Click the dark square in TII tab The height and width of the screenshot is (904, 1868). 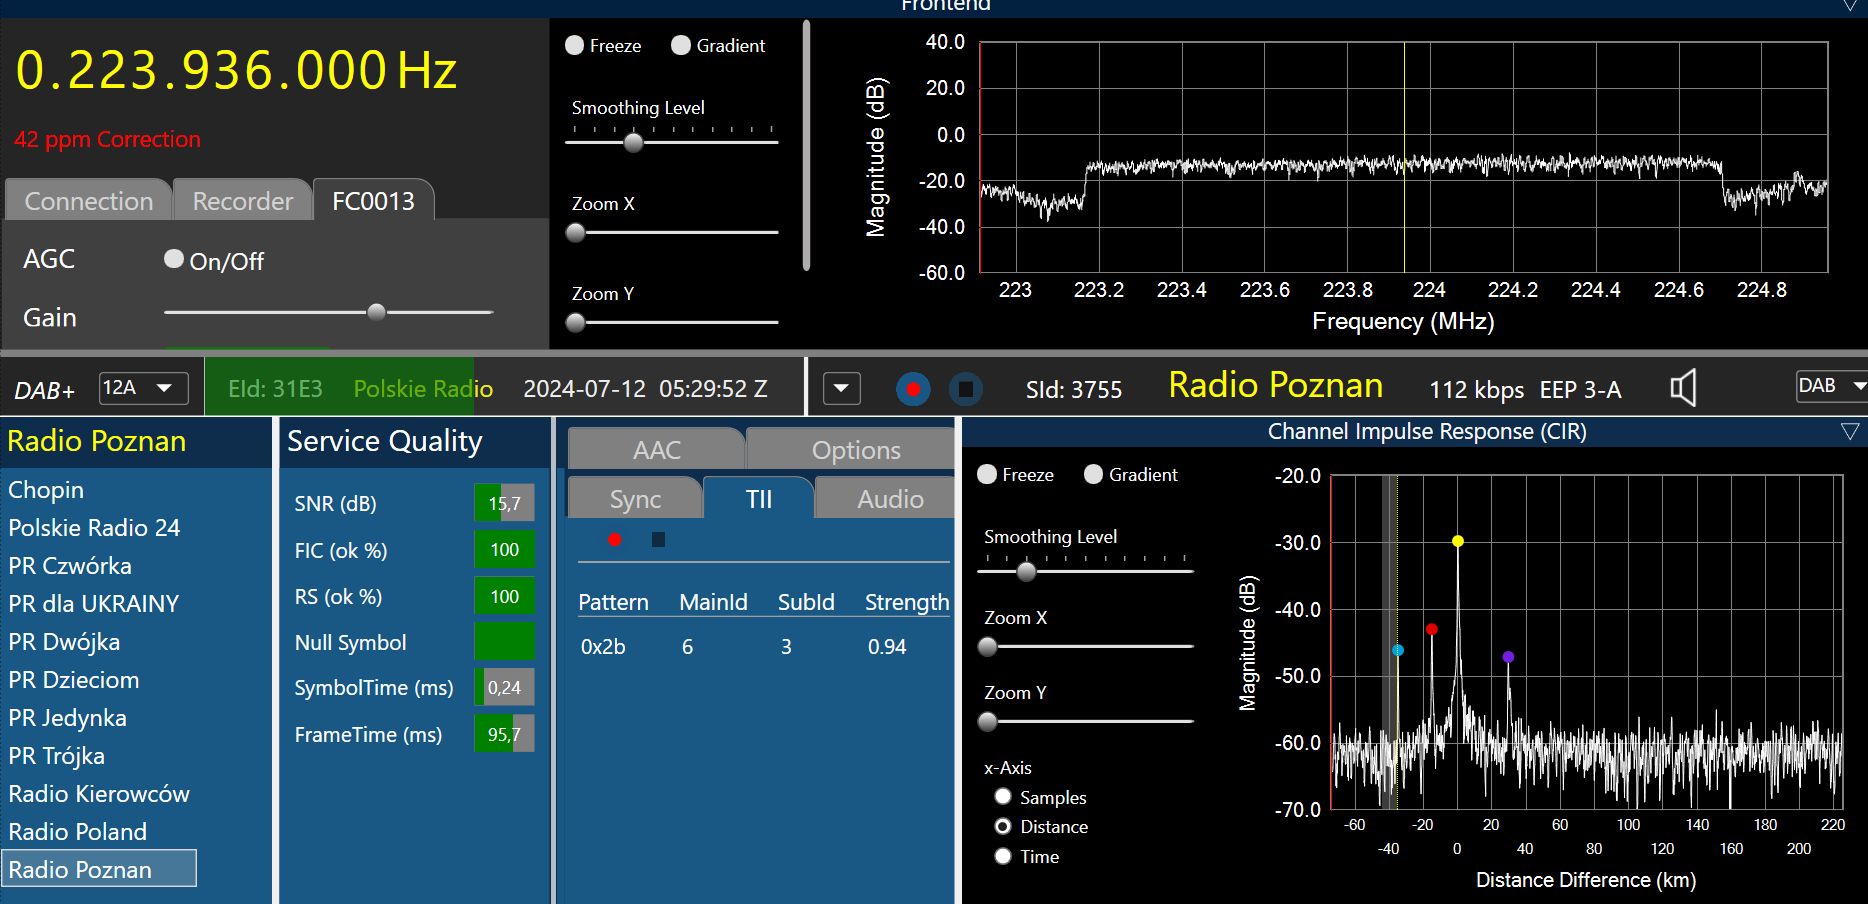click(658, 540)
